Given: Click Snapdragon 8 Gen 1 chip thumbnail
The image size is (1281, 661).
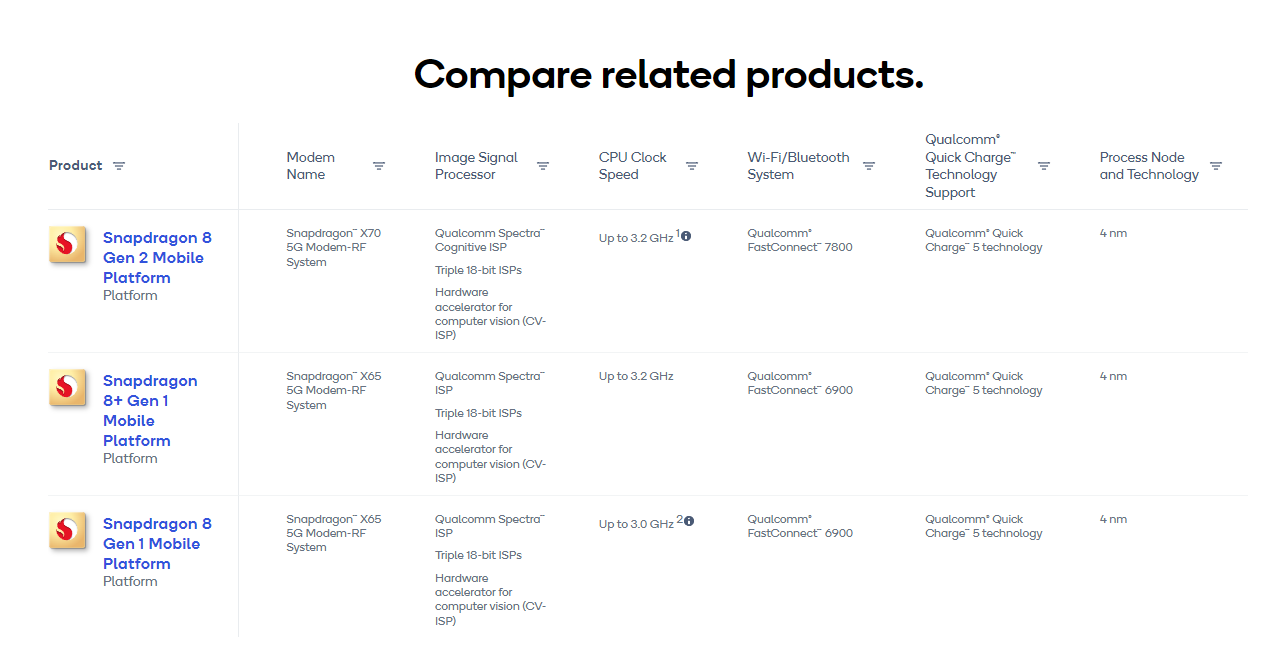Looking at the screenshot, I should [x=68, y=530].
